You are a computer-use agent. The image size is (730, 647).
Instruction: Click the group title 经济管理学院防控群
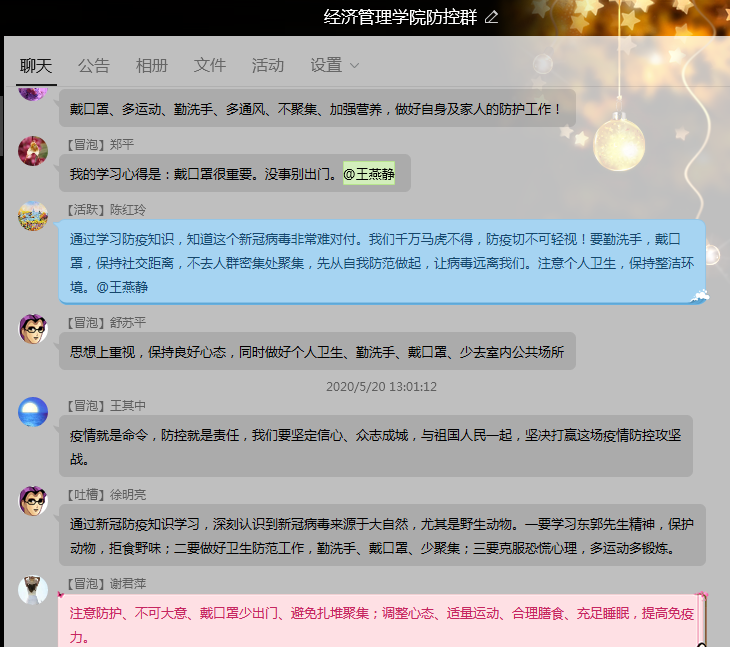tap(400, 17)
